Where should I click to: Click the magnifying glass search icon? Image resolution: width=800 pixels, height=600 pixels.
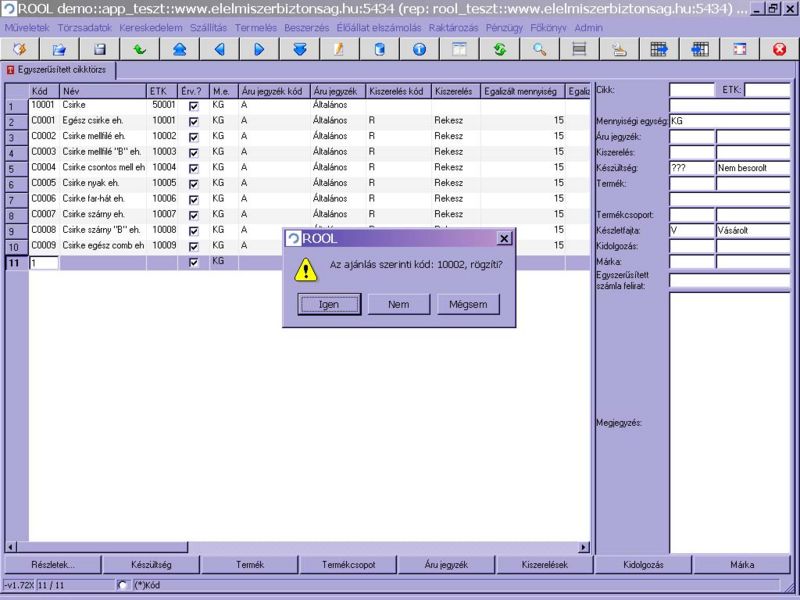tap(539, 48)
